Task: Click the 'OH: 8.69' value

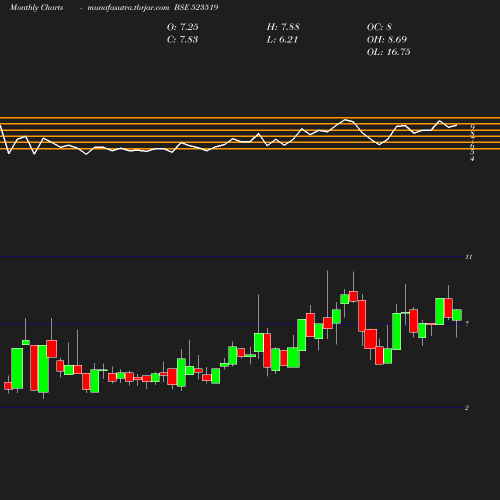Action: pos(387,39)
